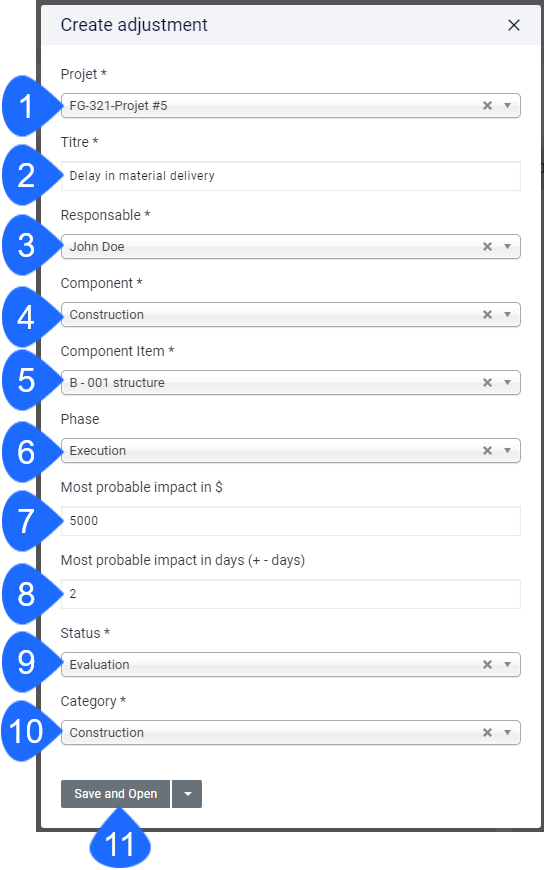Clear the Status Evaluation selection
This screenshot has width=544, height=870.
pos(487,664)
